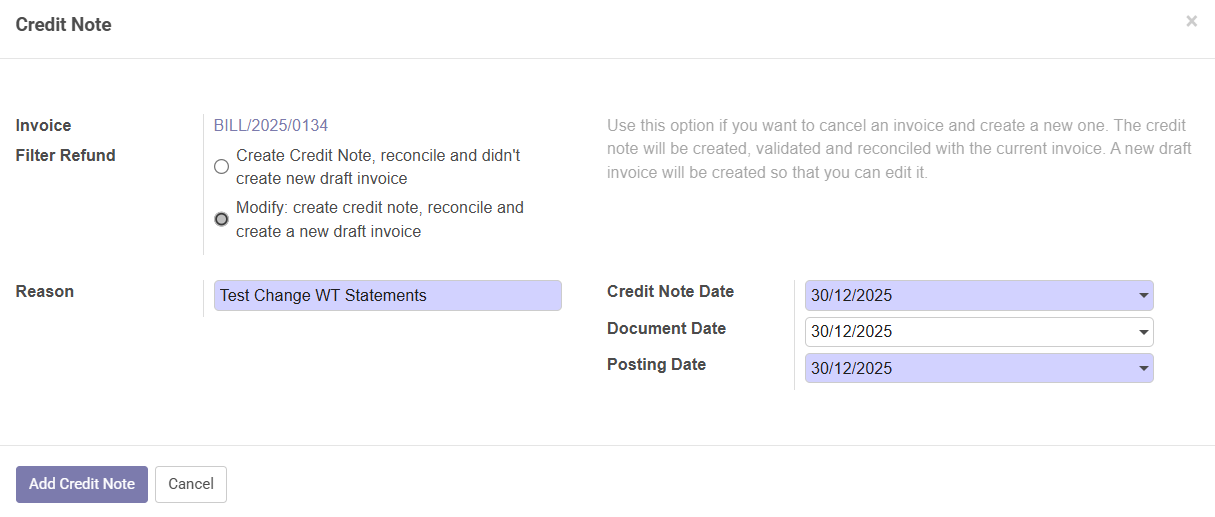Click the Reason field with 'Test Change WT Statements'
1215x517 pixels.
[387, 296]
